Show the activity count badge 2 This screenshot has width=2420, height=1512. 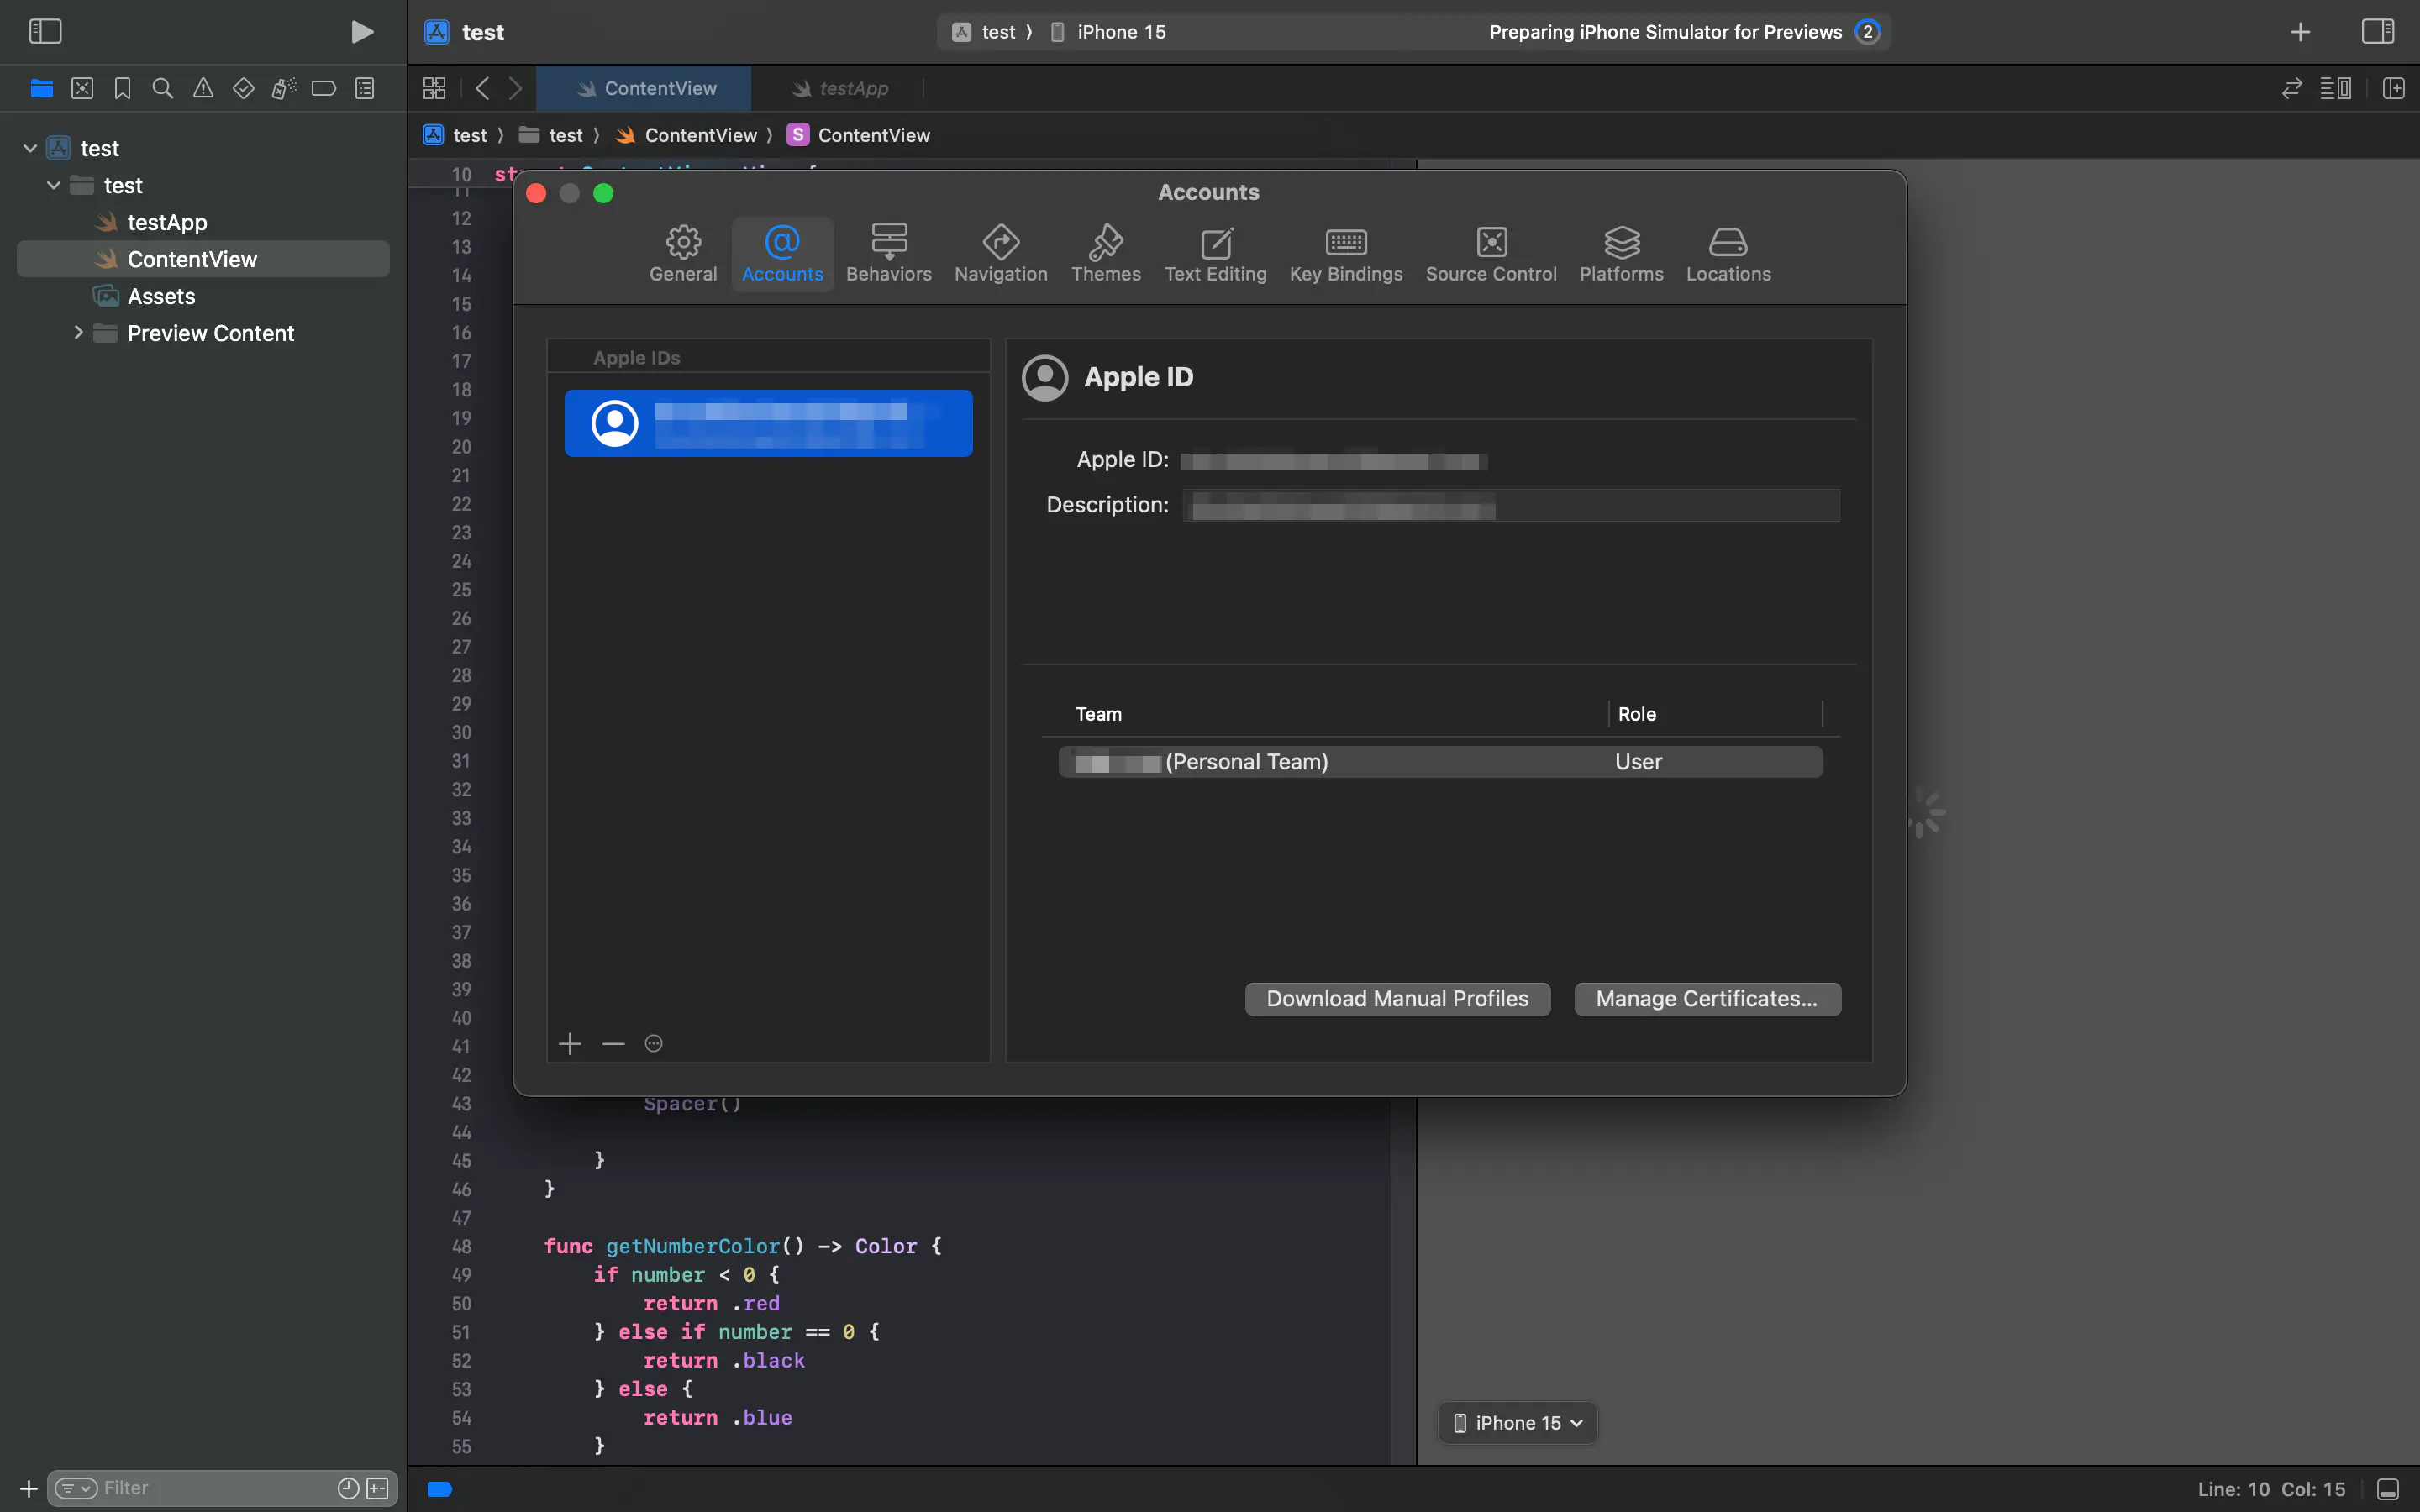[1867, 32]
